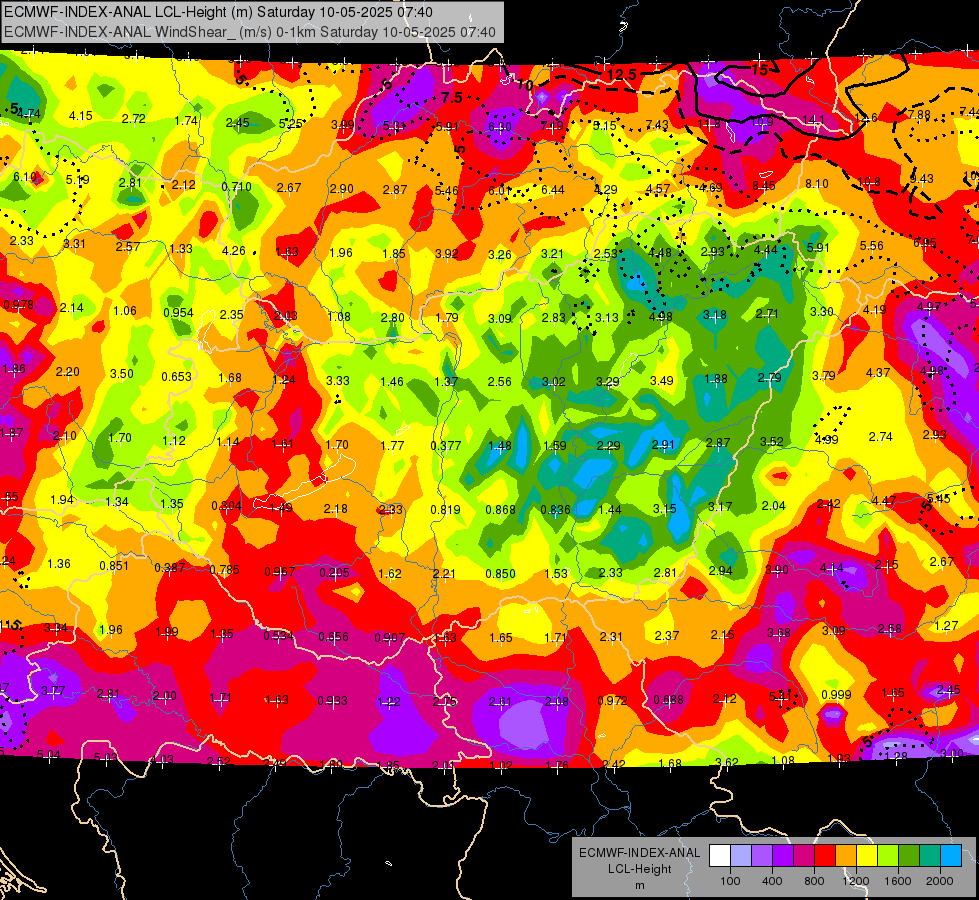Screen dimensions: 979x900
Task: Click the grid value 0.653
Action: pos(177,377)
